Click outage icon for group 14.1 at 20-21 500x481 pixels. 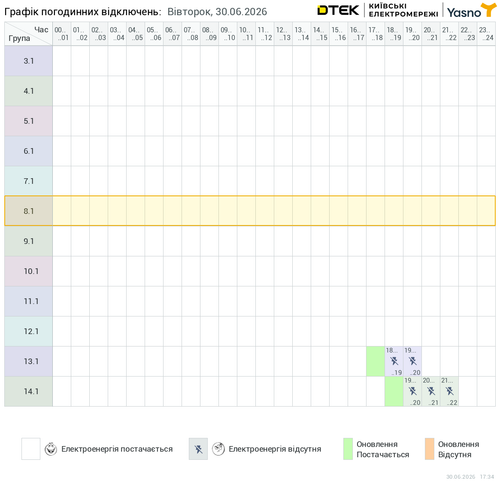coord(431,391)
